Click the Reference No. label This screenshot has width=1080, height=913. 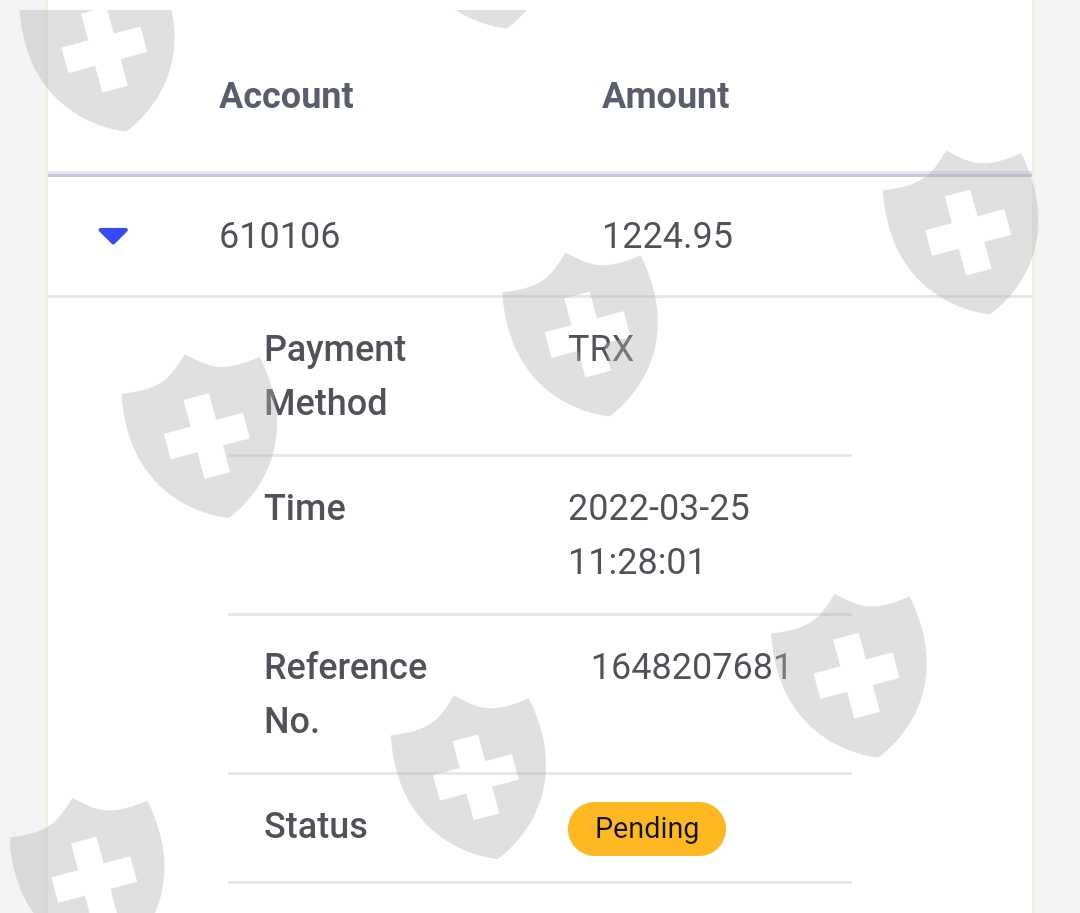[345, 693]
